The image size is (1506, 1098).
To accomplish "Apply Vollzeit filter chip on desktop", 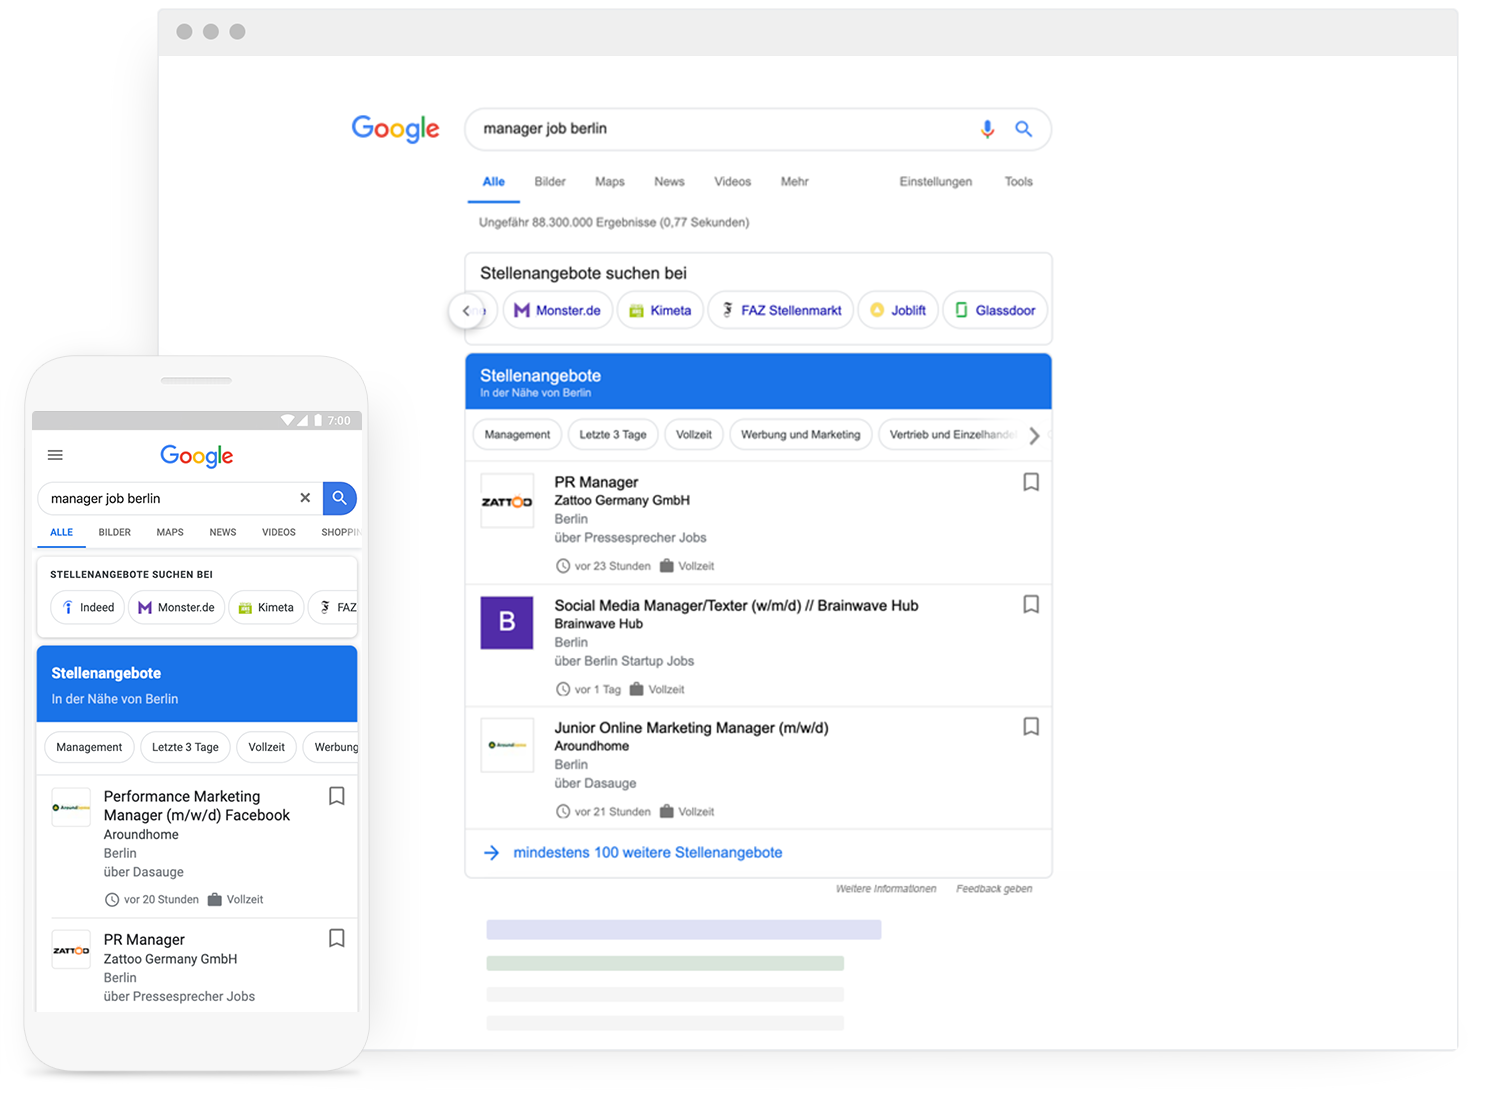I will tap(693, 435).
